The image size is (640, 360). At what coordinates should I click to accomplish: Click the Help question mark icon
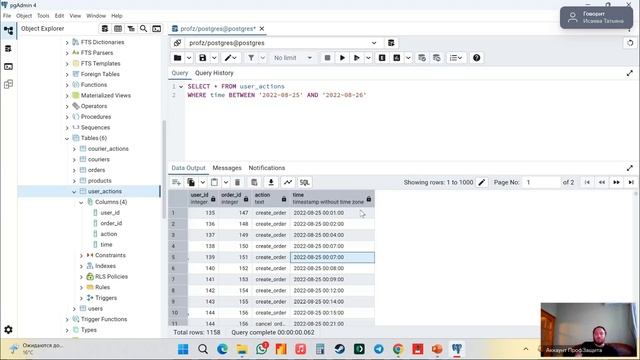[x=476, y=58]
